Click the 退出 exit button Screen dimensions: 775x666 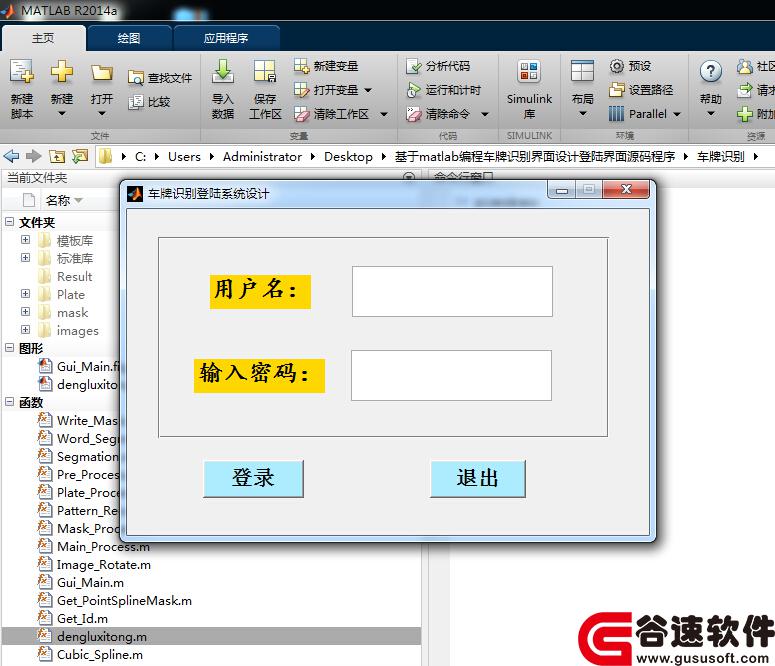click(477, 478)
